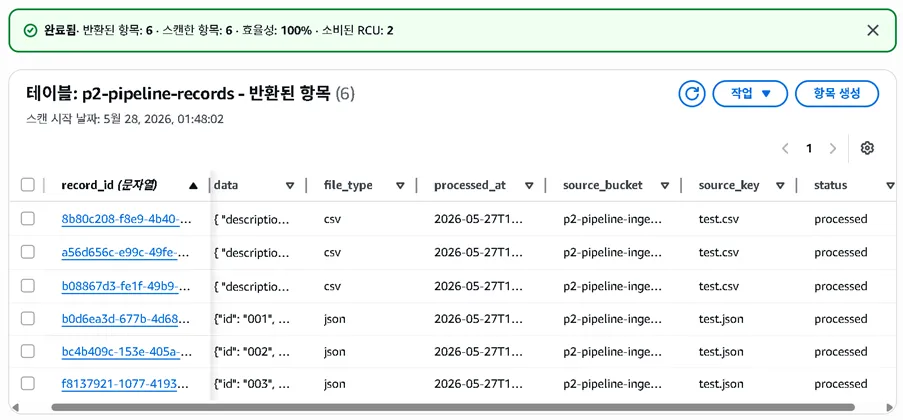The height and width of the screenshot is (420, 903).
Task: Open record b08867d3-fe1f-49b9 link
Action: [126, 286]
